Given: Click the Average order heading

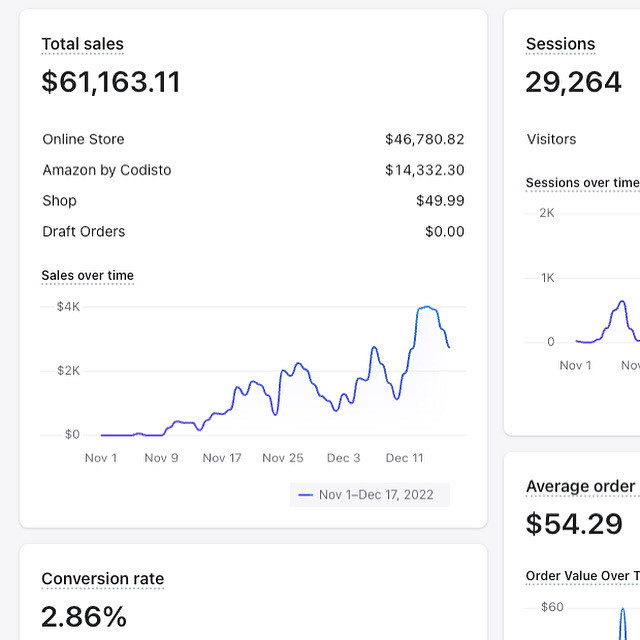Looking at the screenshot, I should pos(580,487).
